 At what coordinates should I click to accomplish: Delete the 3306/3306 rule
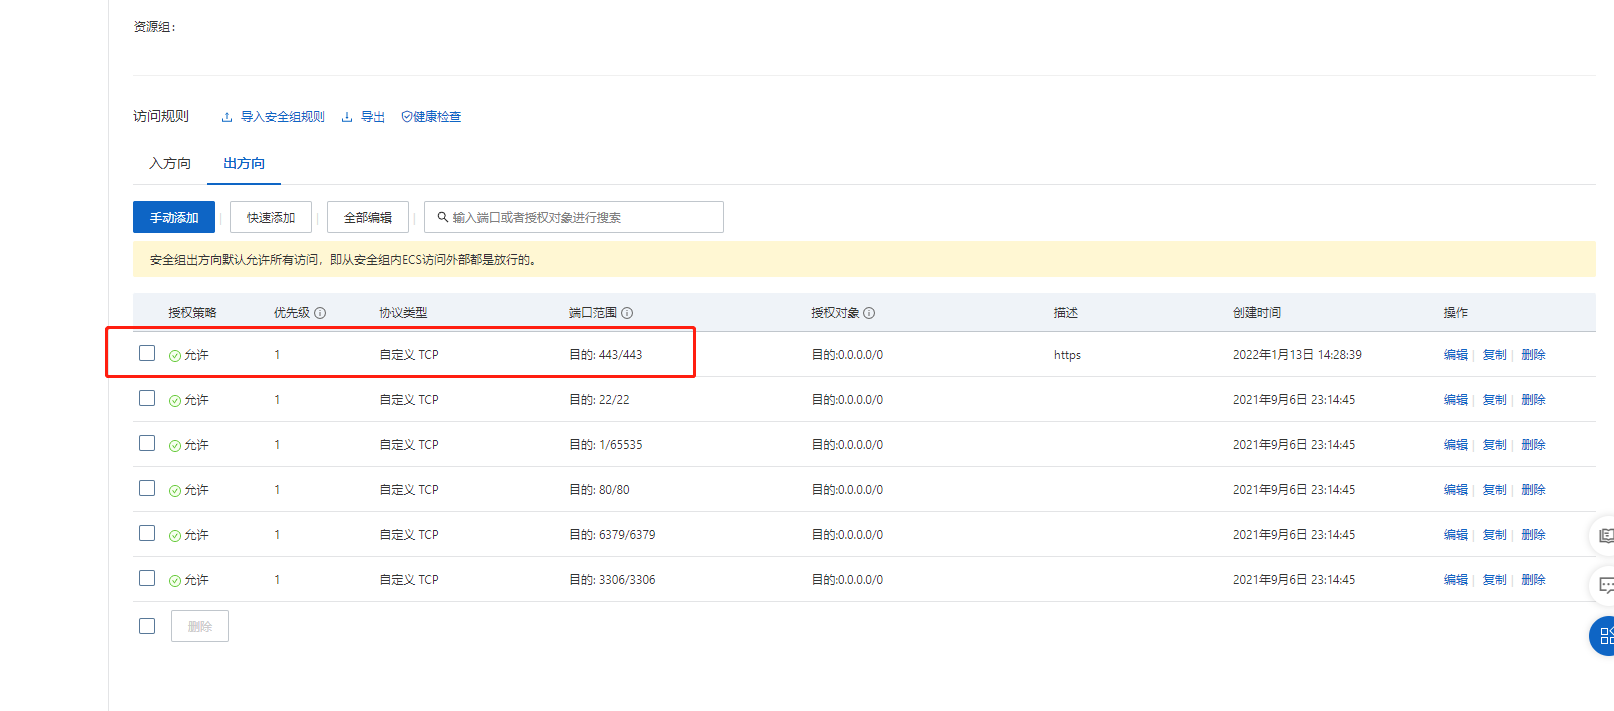(x=1533, y=580)
